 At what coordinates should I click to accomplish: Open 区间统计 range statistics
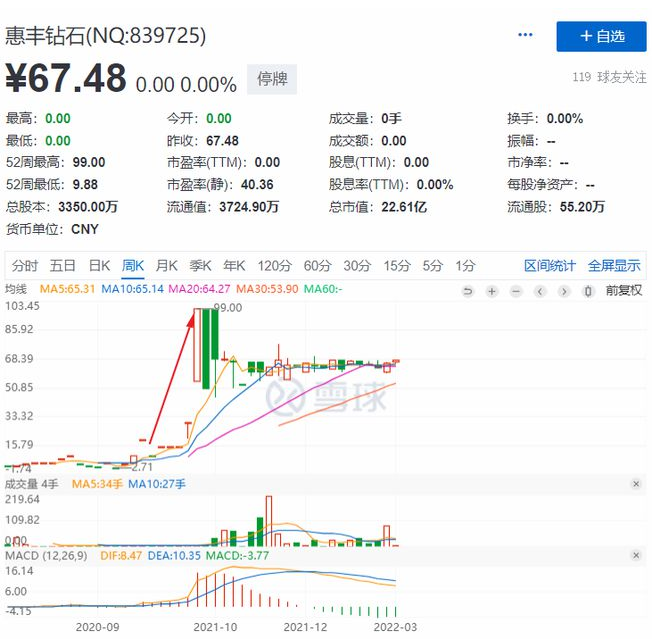550,266
